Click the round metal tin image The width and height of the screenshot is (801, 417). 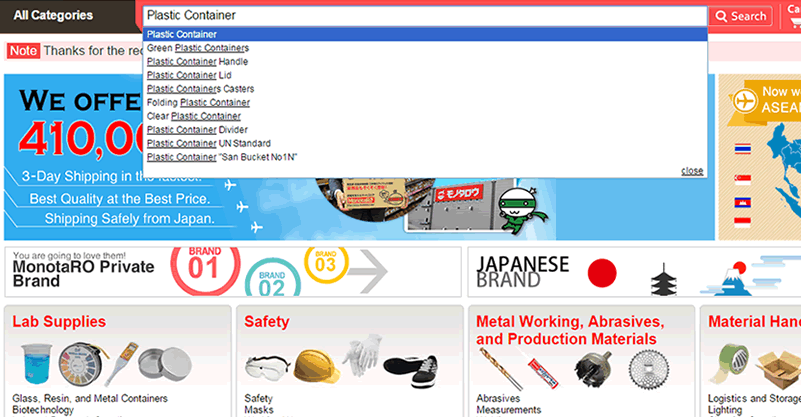pos(165,363)
